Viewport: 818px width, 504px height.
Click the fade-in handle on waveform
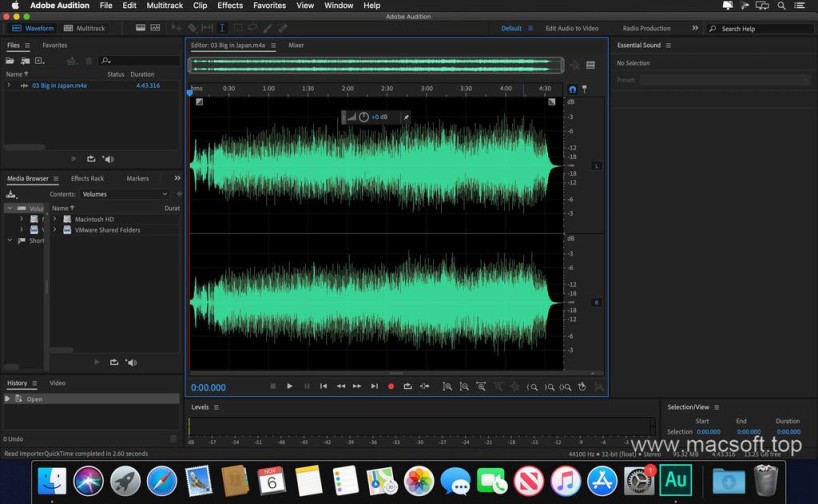[x=199, y=102]
